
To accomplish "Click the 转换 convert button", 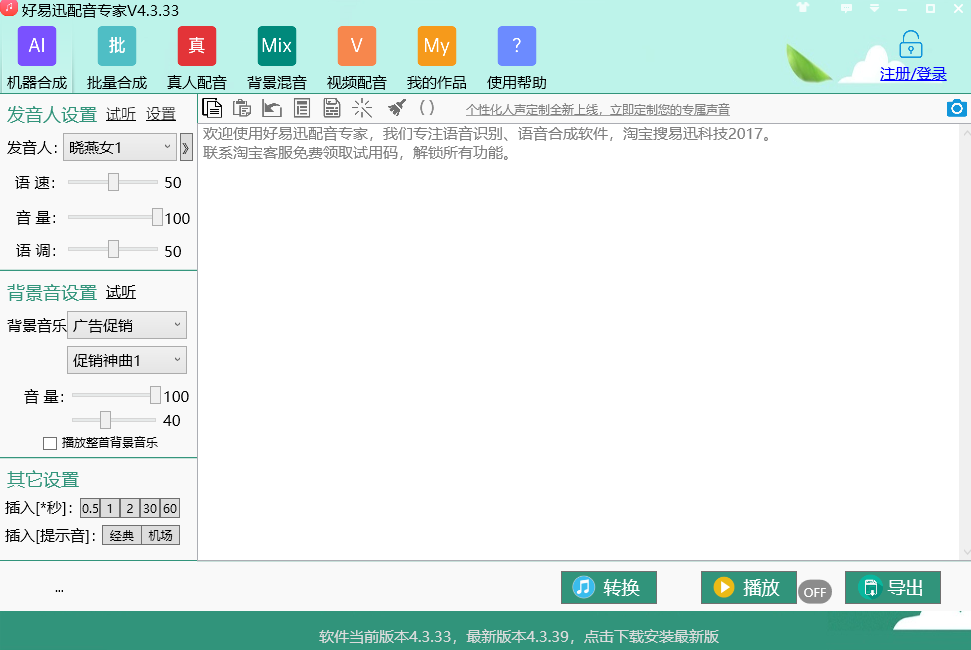I will [x=609, y=588].
